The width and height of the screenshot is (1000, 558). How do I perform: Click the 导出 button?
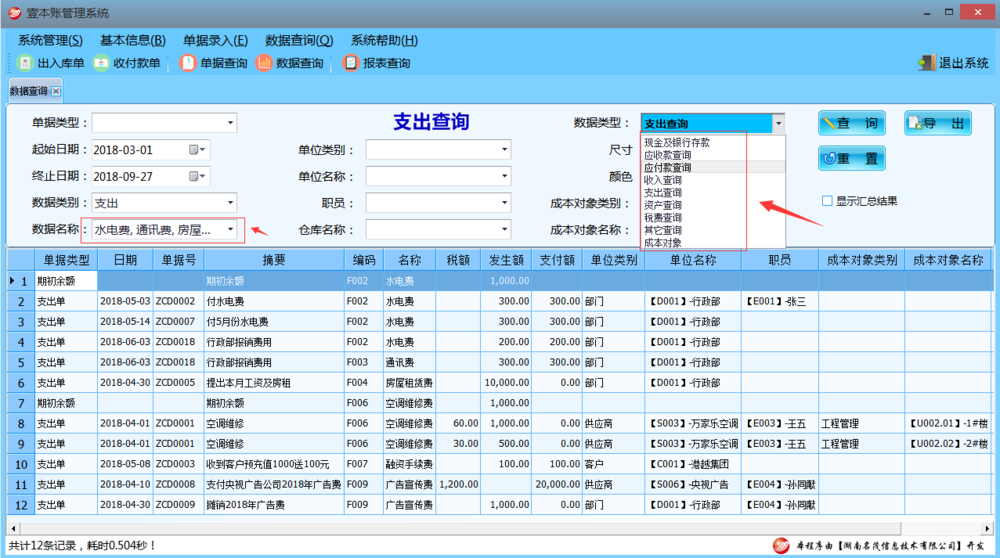click(938, 123)
